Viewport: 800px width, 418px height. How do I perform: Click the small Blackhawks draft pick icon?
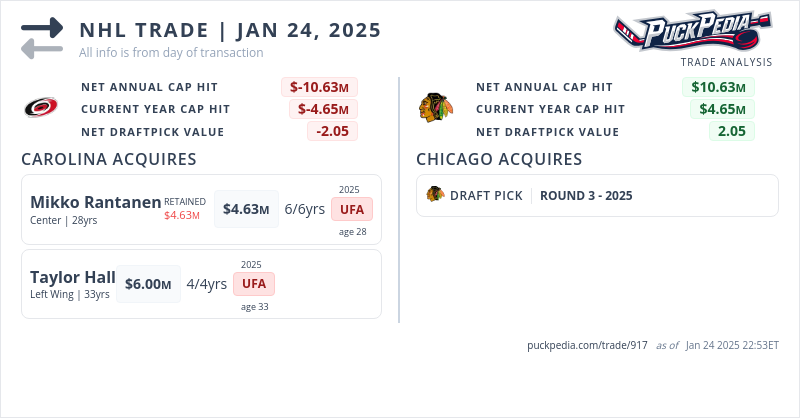pos(435,195)
